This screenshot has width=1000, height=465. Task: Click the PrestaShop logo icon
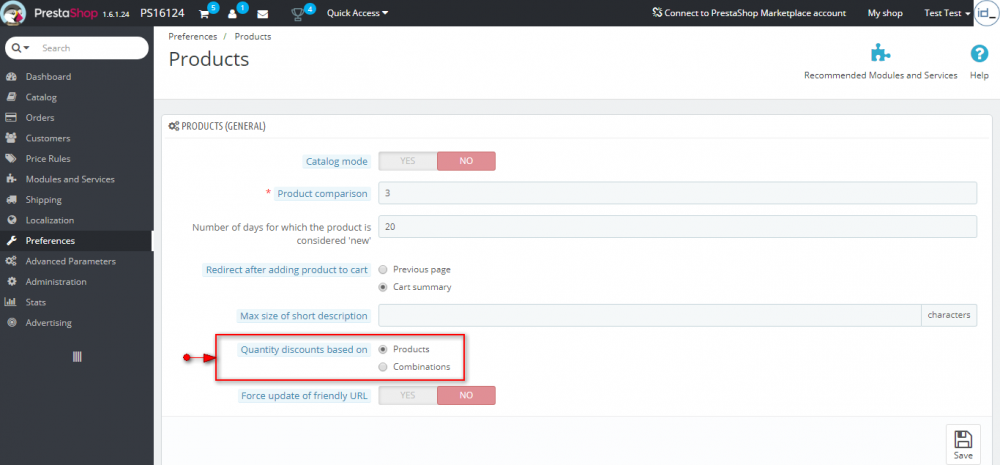coord(14,13)
